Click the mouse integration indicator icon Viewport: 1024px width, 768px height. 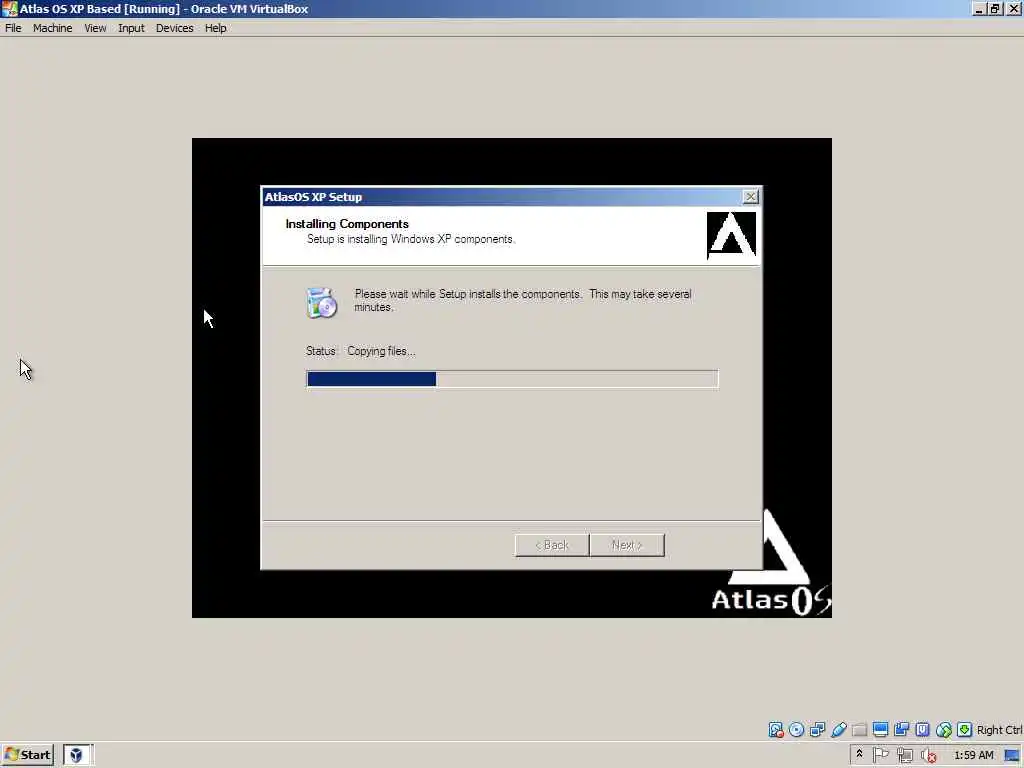[944, 729]
